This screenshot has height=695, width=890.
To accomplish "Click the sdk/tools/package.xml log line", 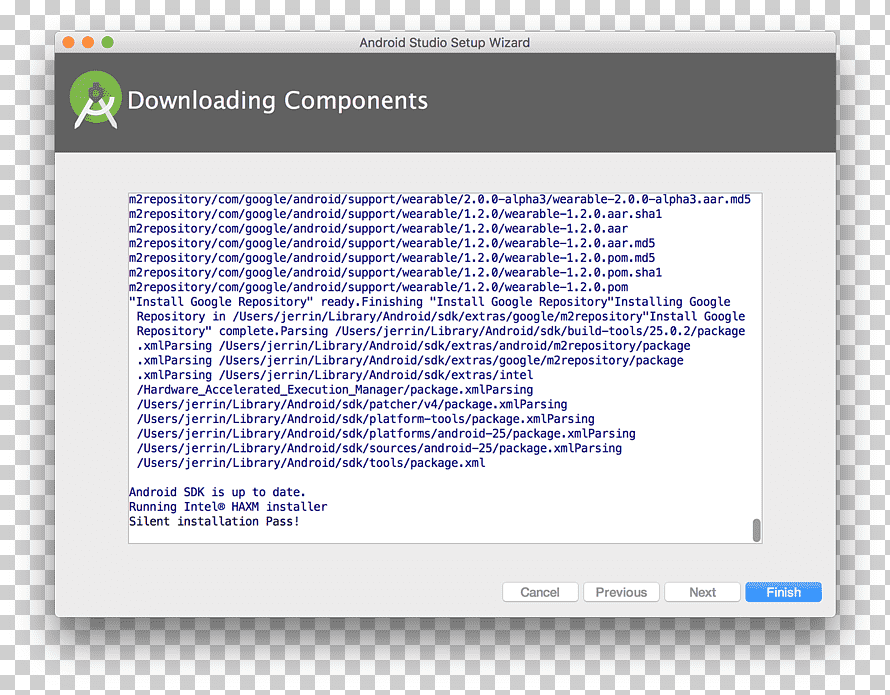I will 311,463.
